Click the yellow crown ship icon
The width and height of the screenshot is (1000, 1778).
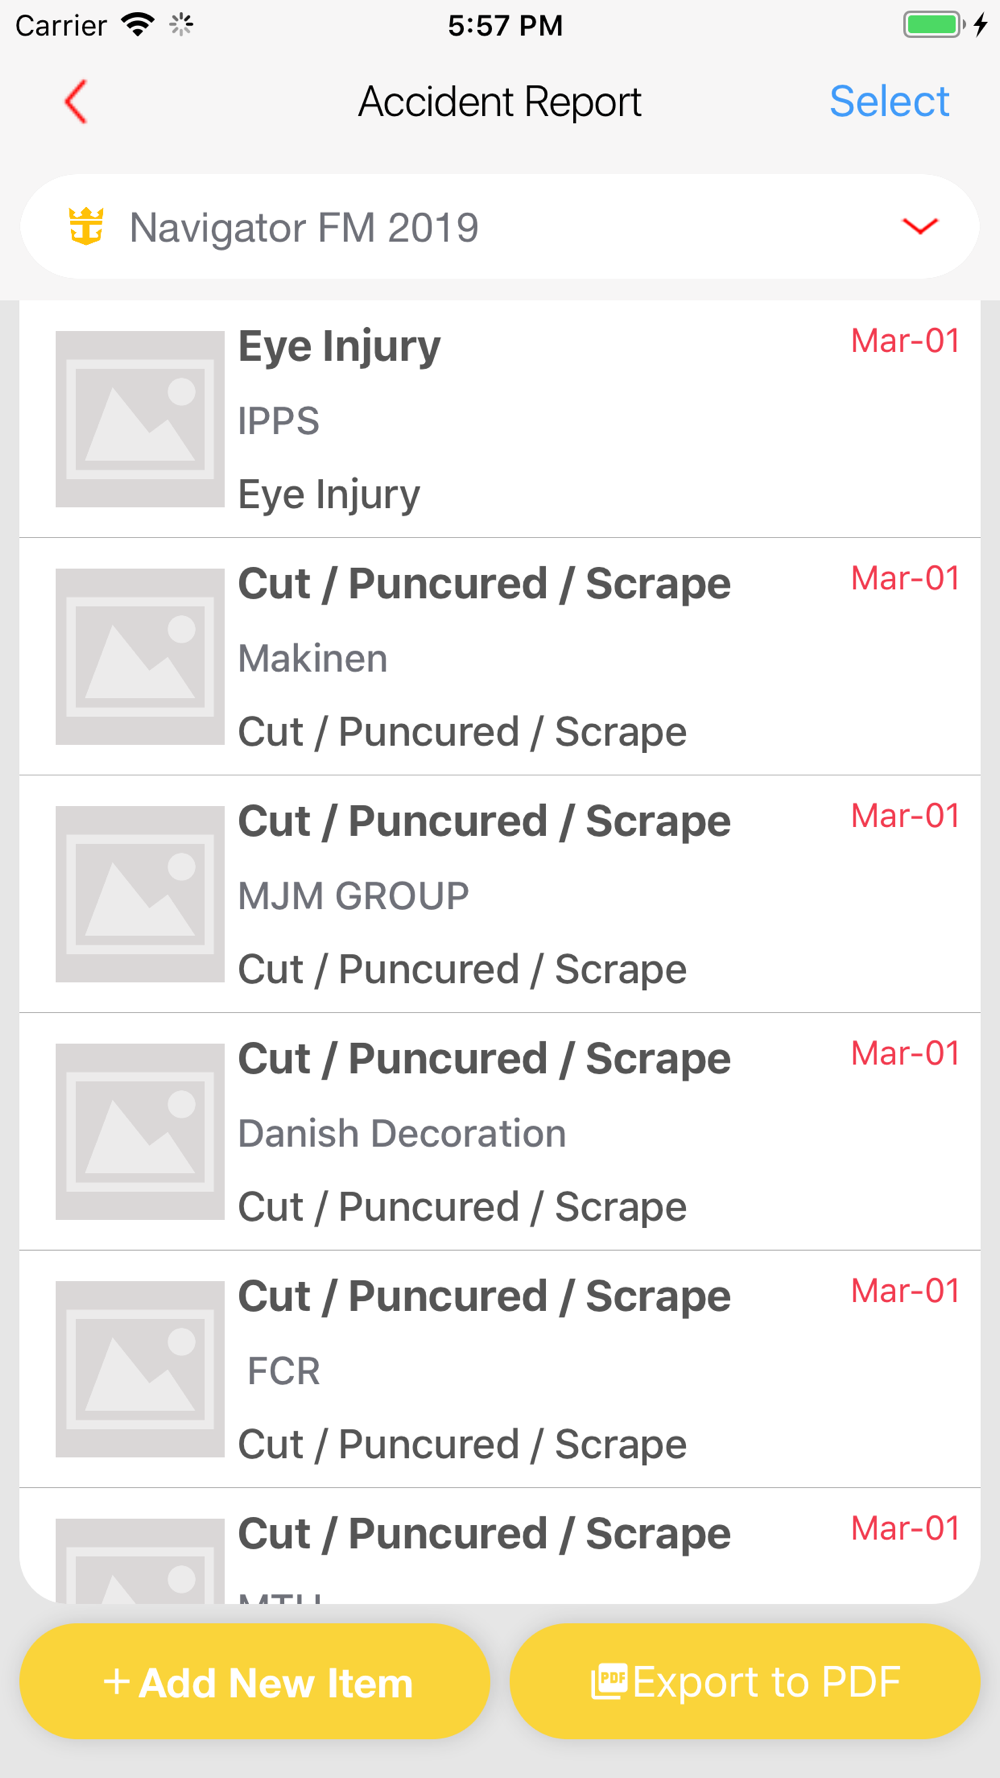(86, 227)
